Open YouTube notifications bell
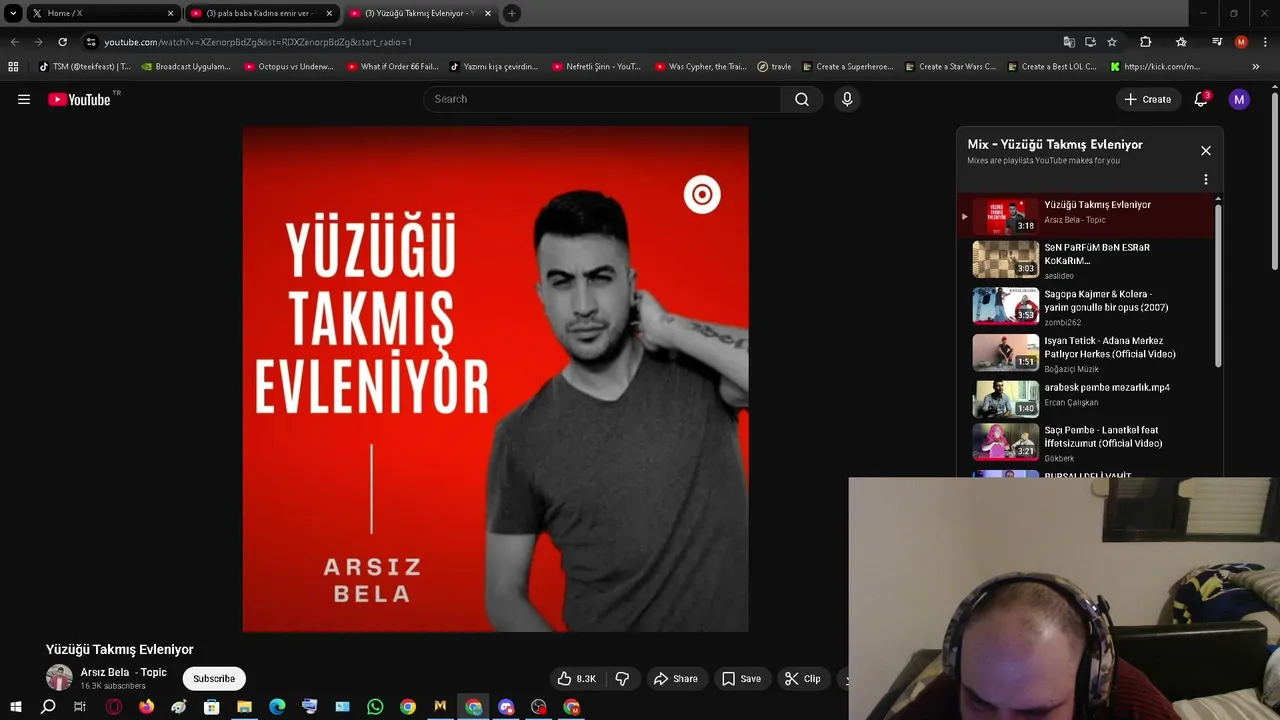1280x720 pixels. (x=1201, y=99)
